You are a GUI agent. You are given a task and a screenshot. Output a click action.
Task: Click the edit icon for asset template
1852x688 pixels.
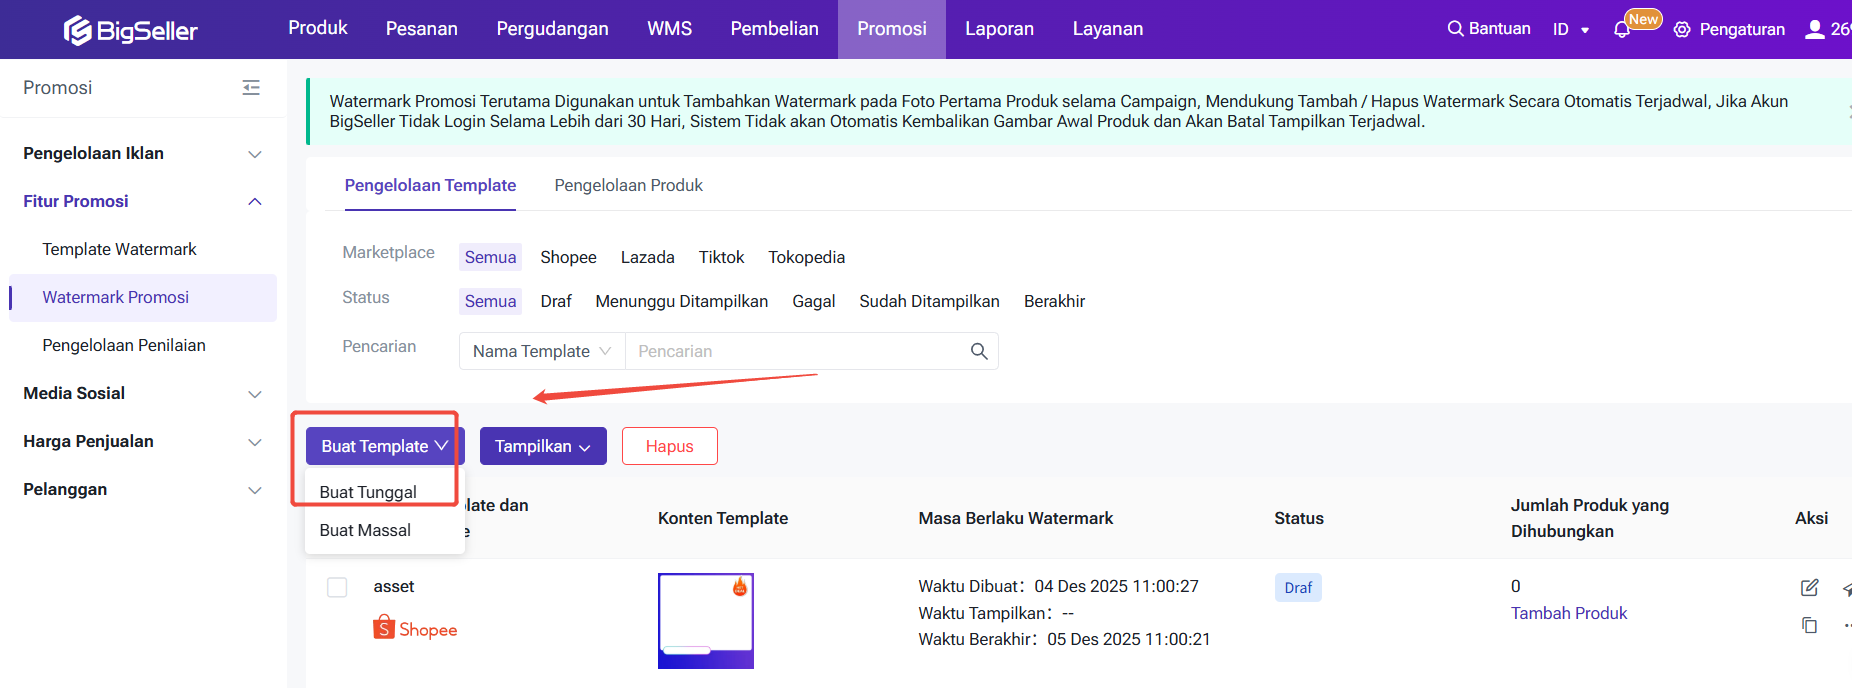pyautogui.click(x=1809, y=588)
